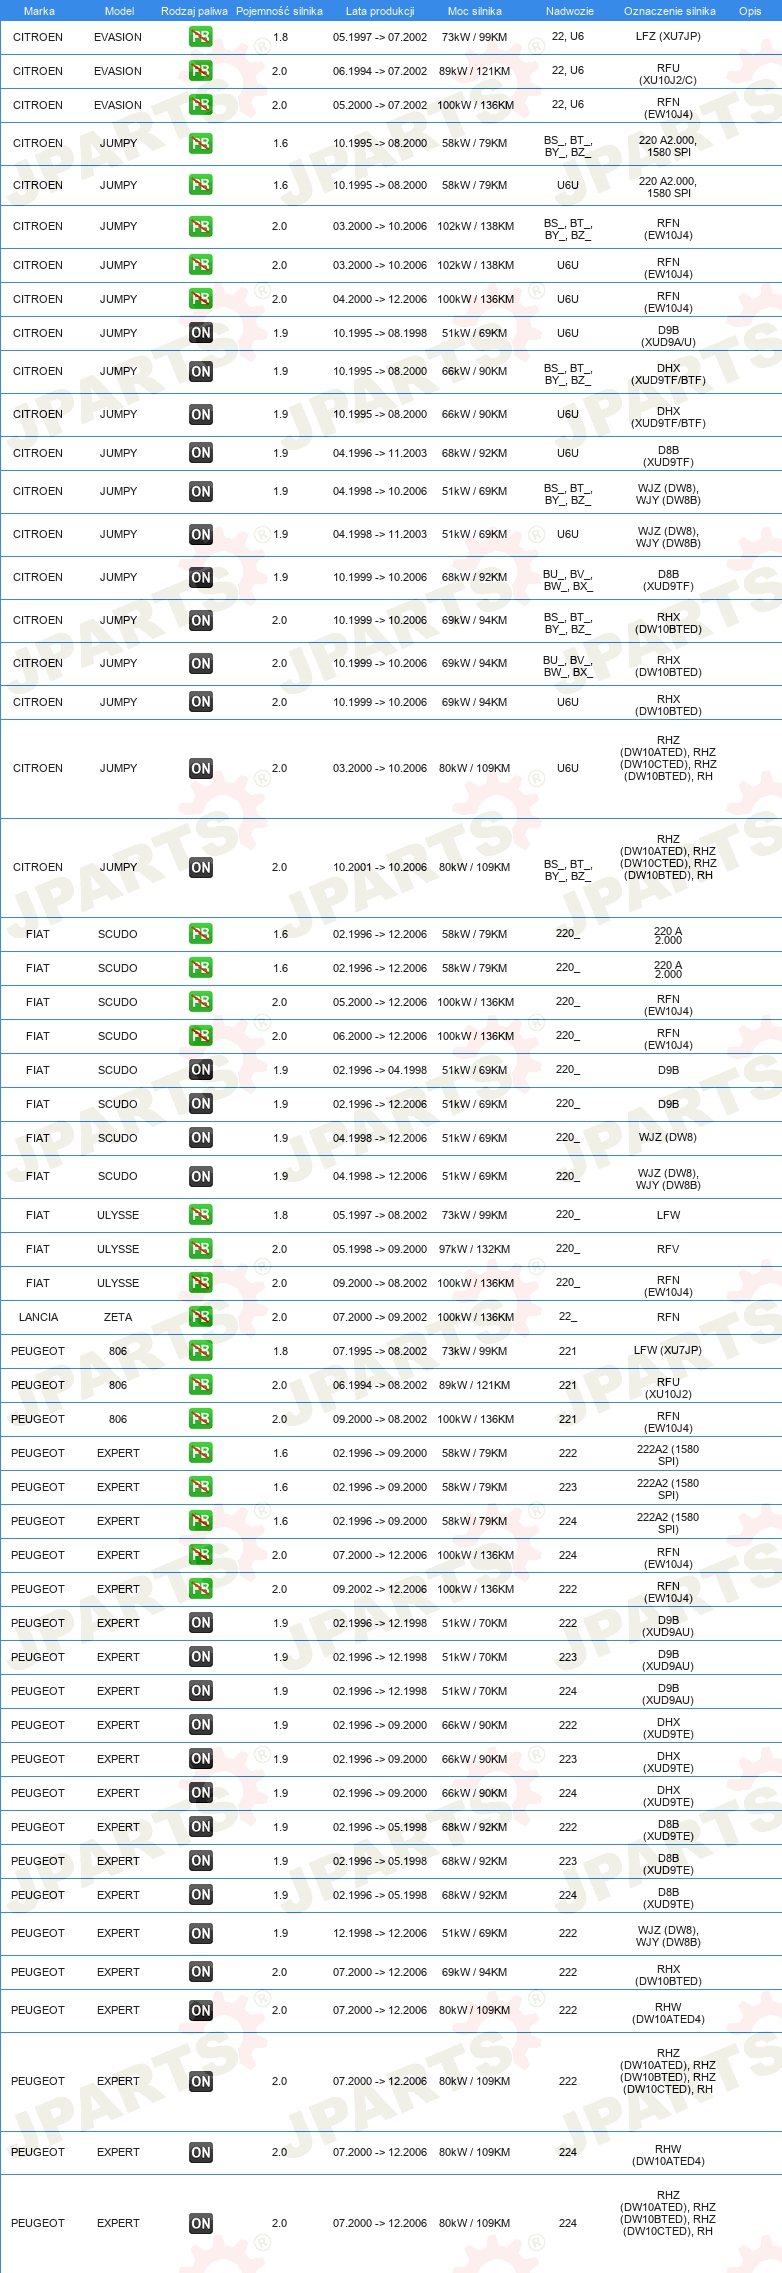Click petrol icon in Peugeot 806 89kW / 121KM row
Viewport: 782px width, 2273px height.
click(200, 1385)
